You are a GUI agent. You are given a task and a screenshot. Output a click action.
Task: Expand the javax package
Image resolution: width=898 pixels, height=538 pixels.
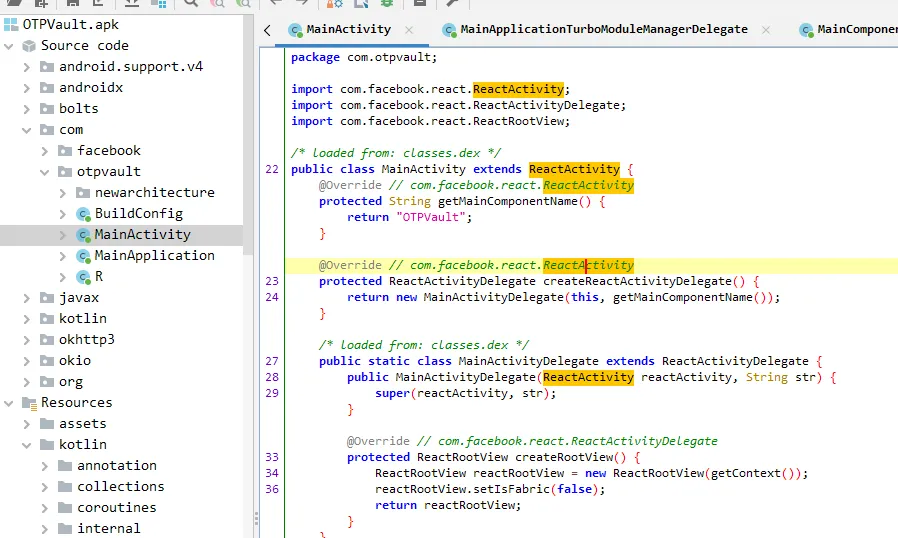pyautogui.click(x=26, y=298)
